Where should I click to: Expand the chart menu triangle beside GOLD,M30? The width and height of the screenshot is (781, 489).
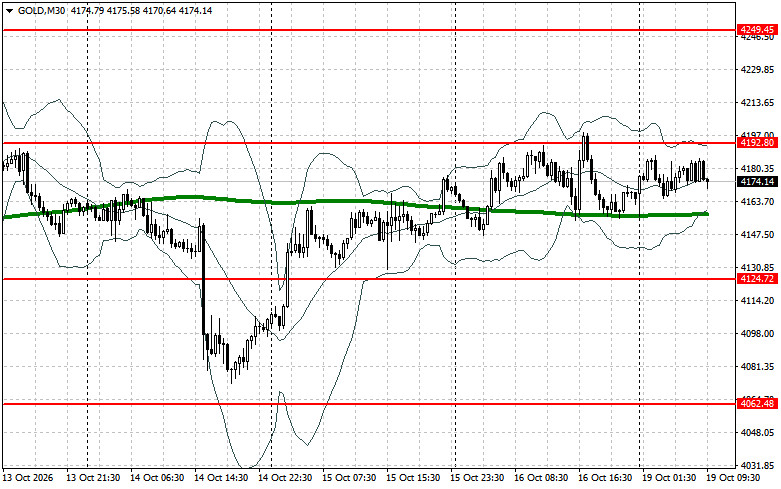(9, 11)
